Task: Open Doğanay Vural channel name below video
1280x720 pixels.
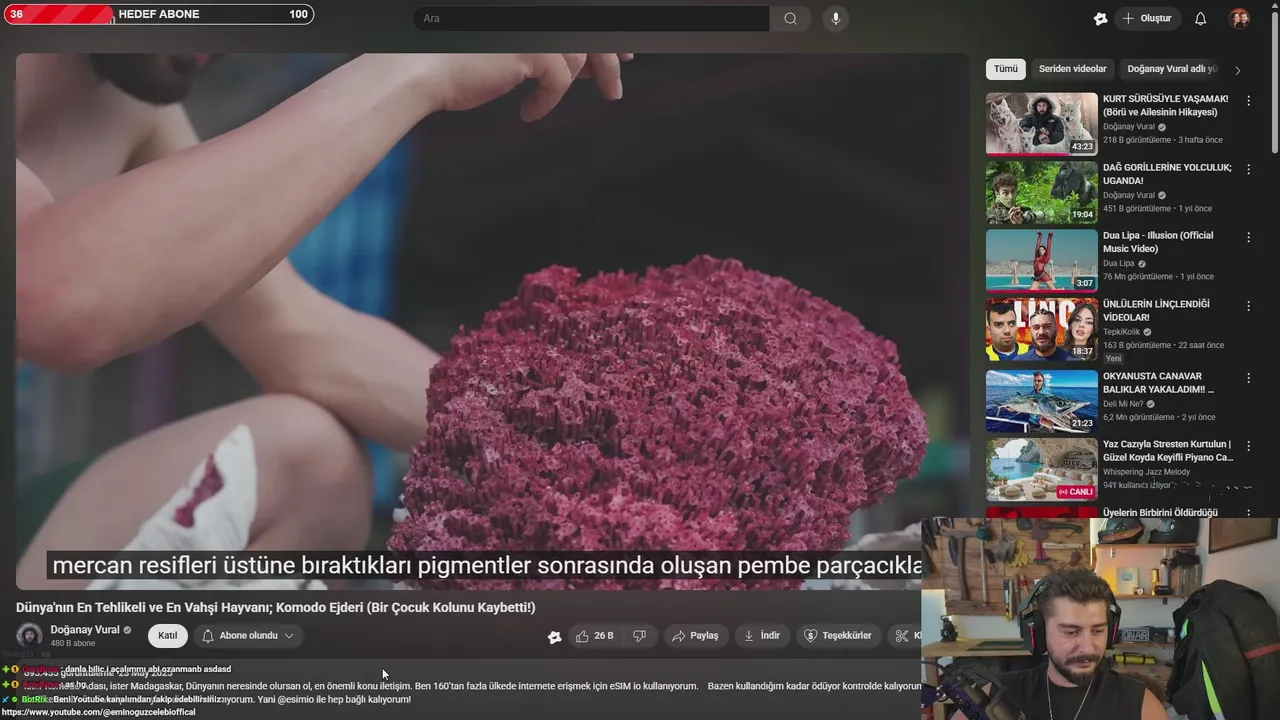Action: point(85,630)
